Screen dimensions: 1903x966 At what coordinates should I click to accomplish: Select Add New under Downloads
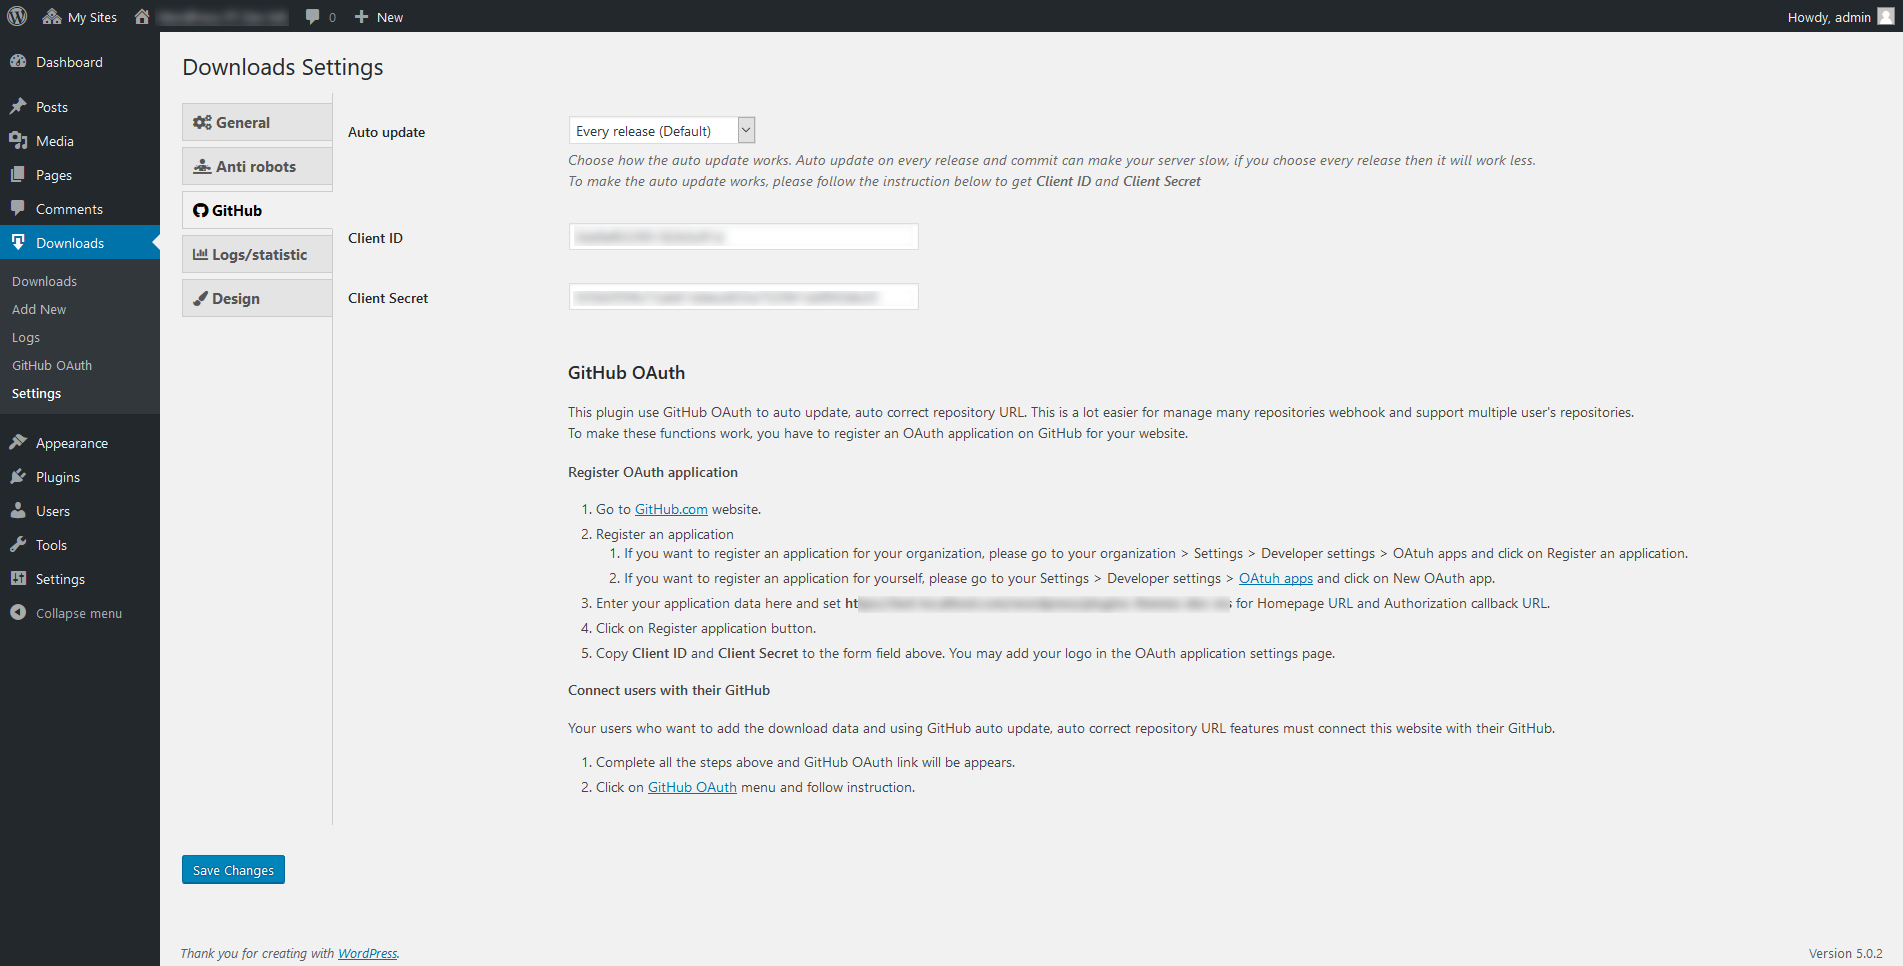[39, 309]
